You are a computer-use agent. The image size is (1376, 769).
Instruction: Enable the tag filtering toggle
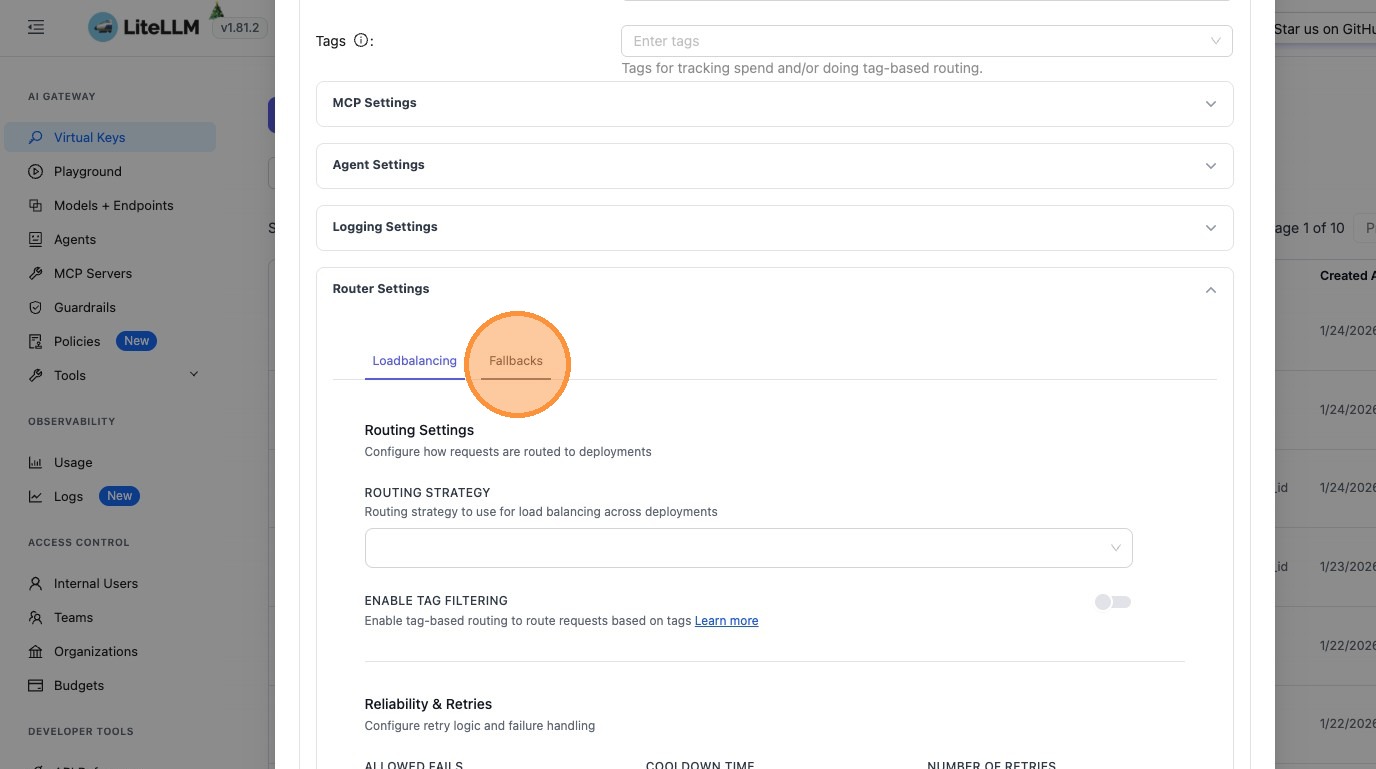(1112, 602)
